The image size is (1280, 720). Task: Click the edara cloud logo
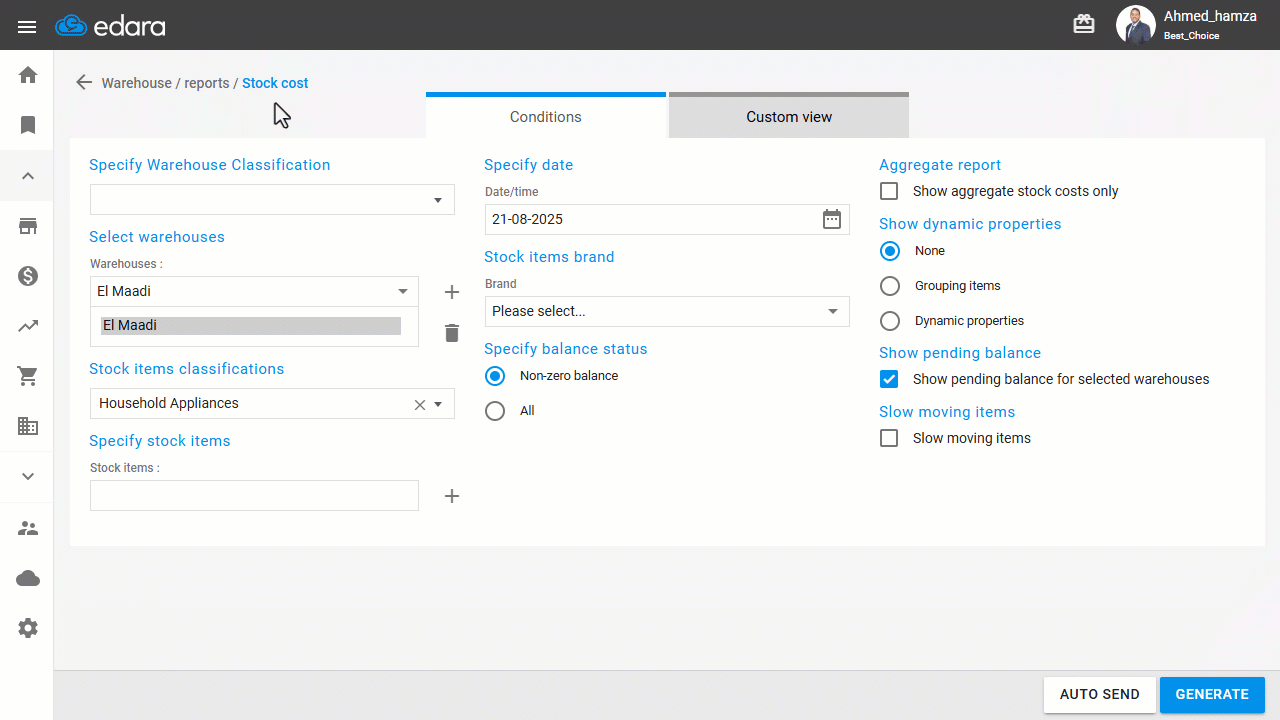click(x=110, y=26)
